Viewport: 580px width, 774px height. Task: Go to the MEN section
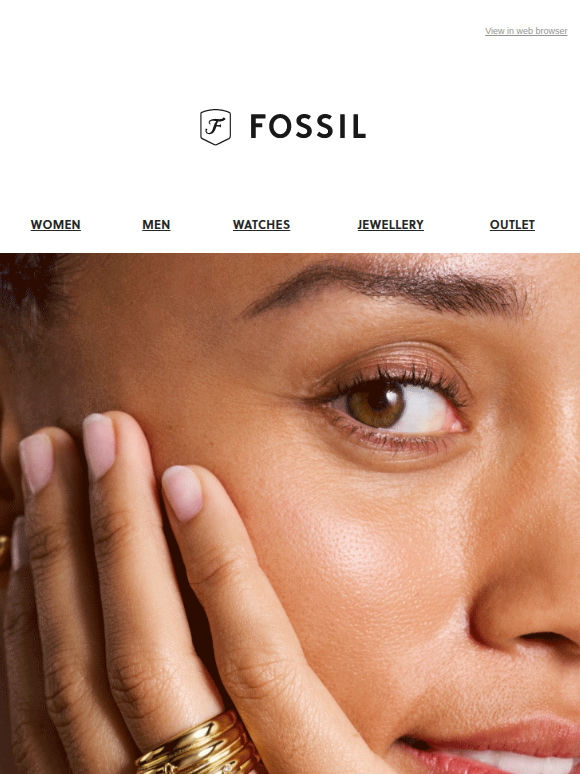point(156,225)
